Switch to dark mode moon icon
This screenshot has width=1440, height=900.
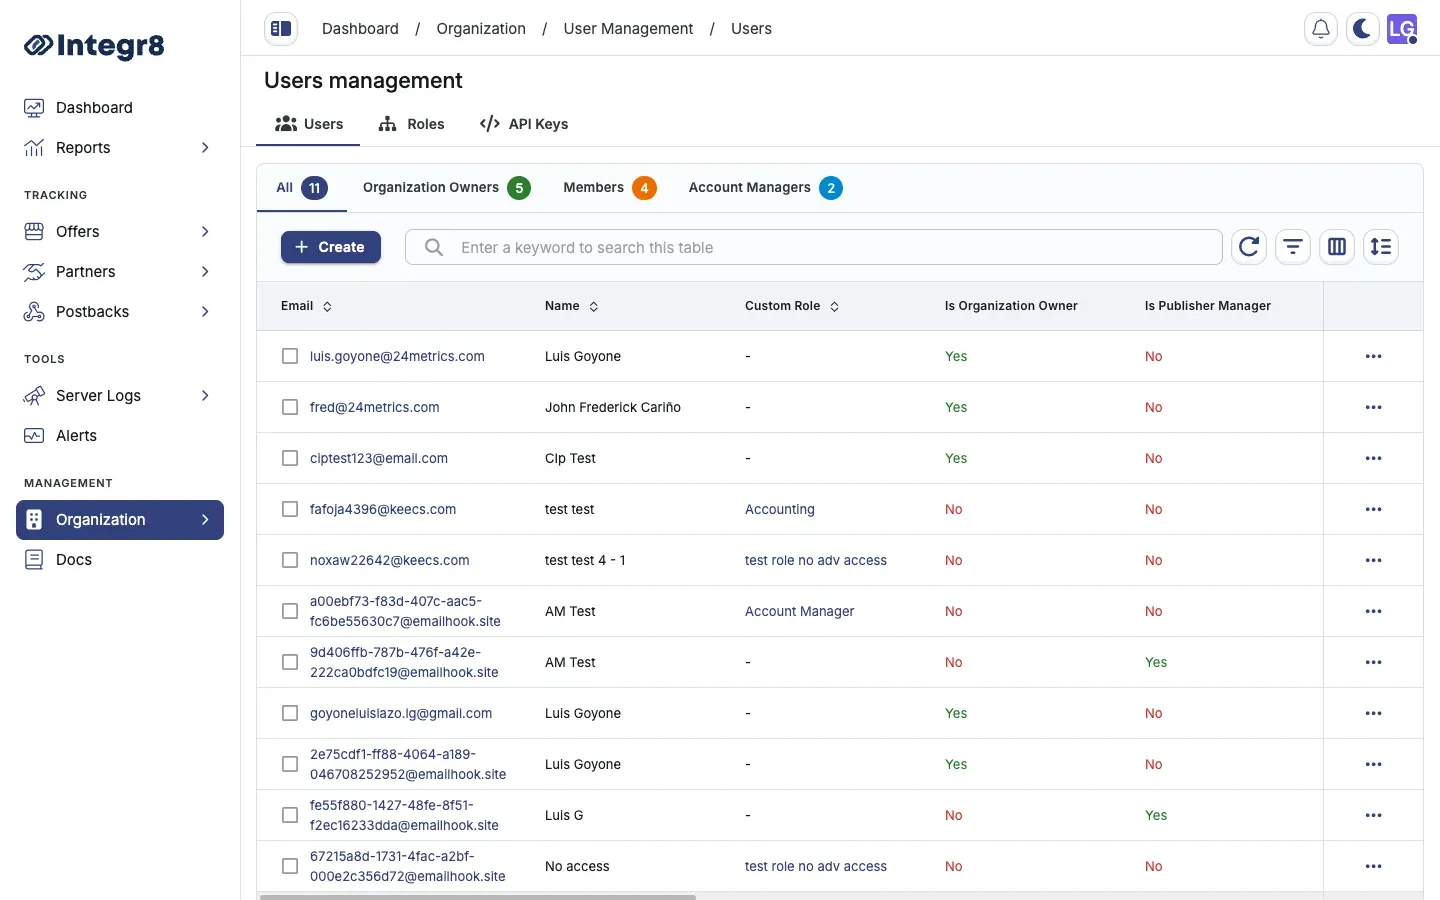pyautogui.click(x=1362, y=29)
